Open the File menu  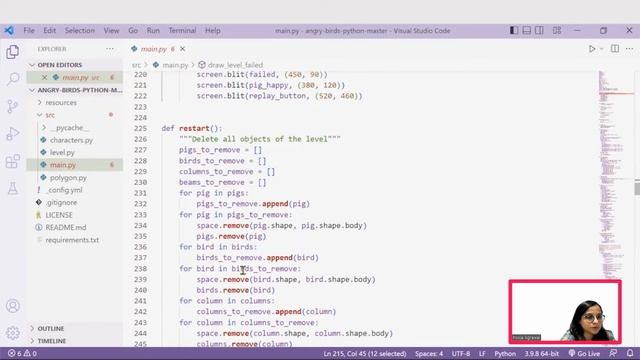(29, 31)
